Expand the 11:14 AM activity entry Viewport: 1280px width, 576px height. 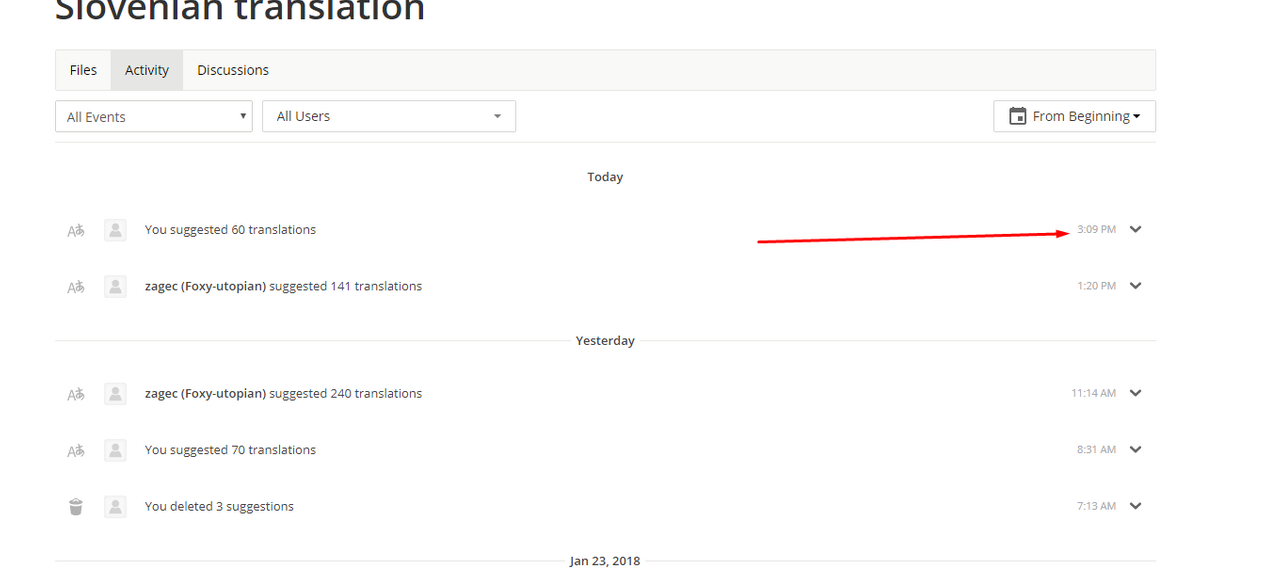click(1136, 393)
